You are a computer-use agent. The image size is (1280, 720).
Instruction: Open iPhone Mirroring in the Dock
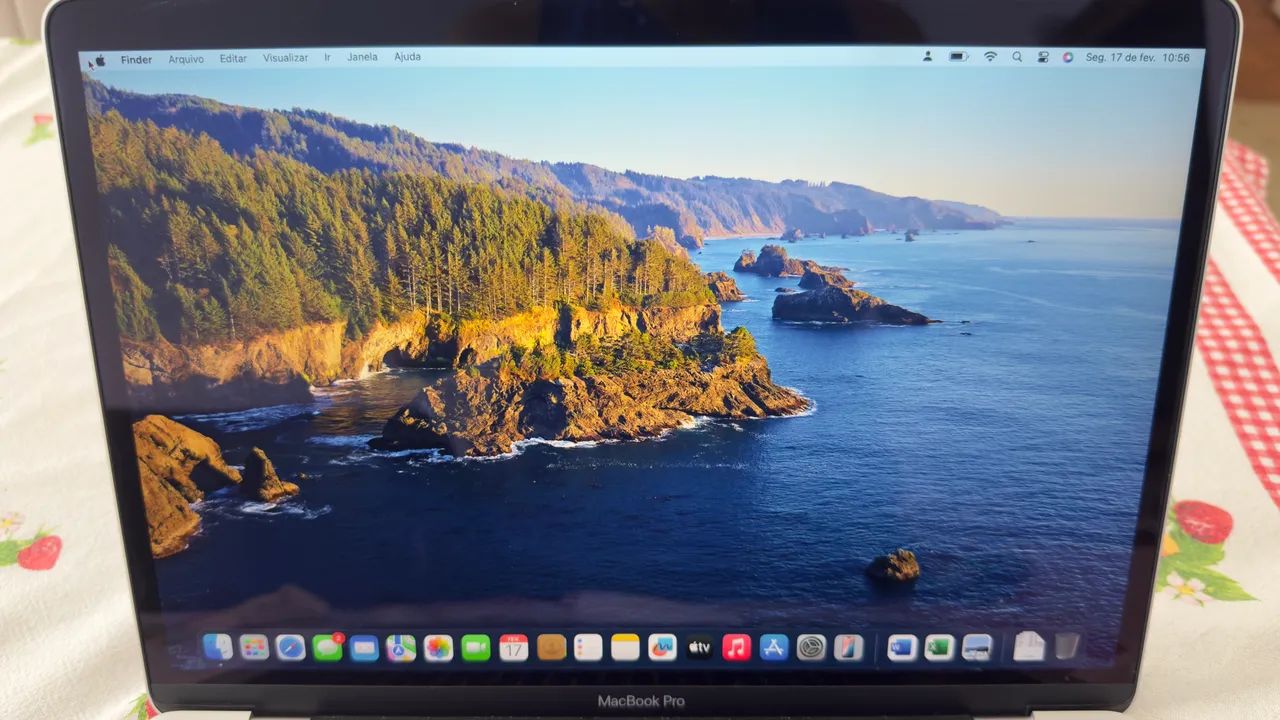(x=848, y=647)
